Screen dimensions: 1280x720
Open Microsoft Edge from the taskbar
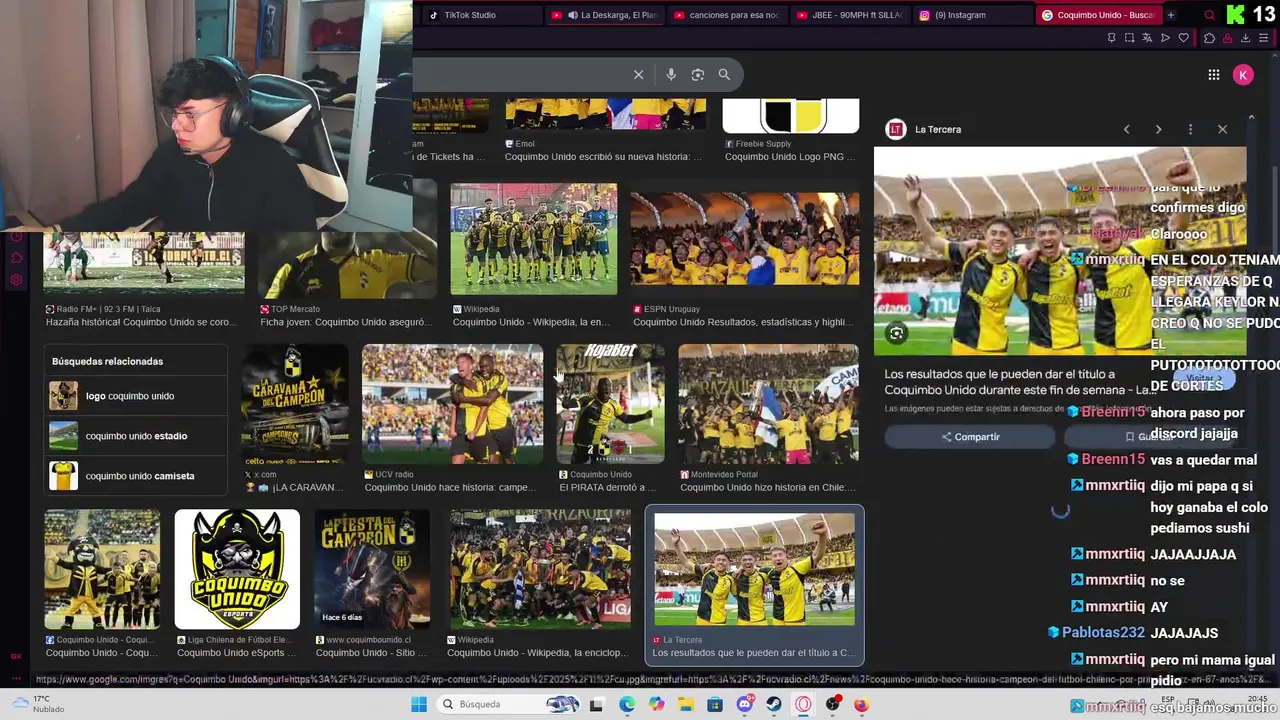(x=627, y=704)
